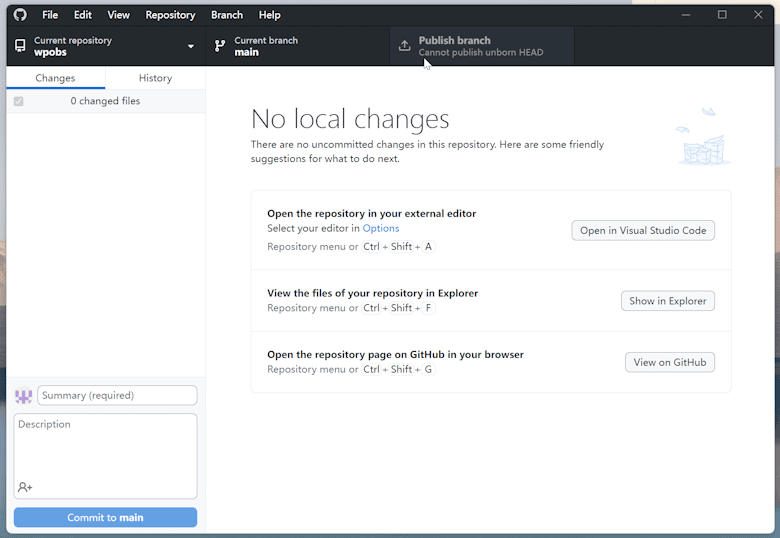Screen dimensions: 780x538
Task: Switch to the History tab
Action: pos(155,78)
